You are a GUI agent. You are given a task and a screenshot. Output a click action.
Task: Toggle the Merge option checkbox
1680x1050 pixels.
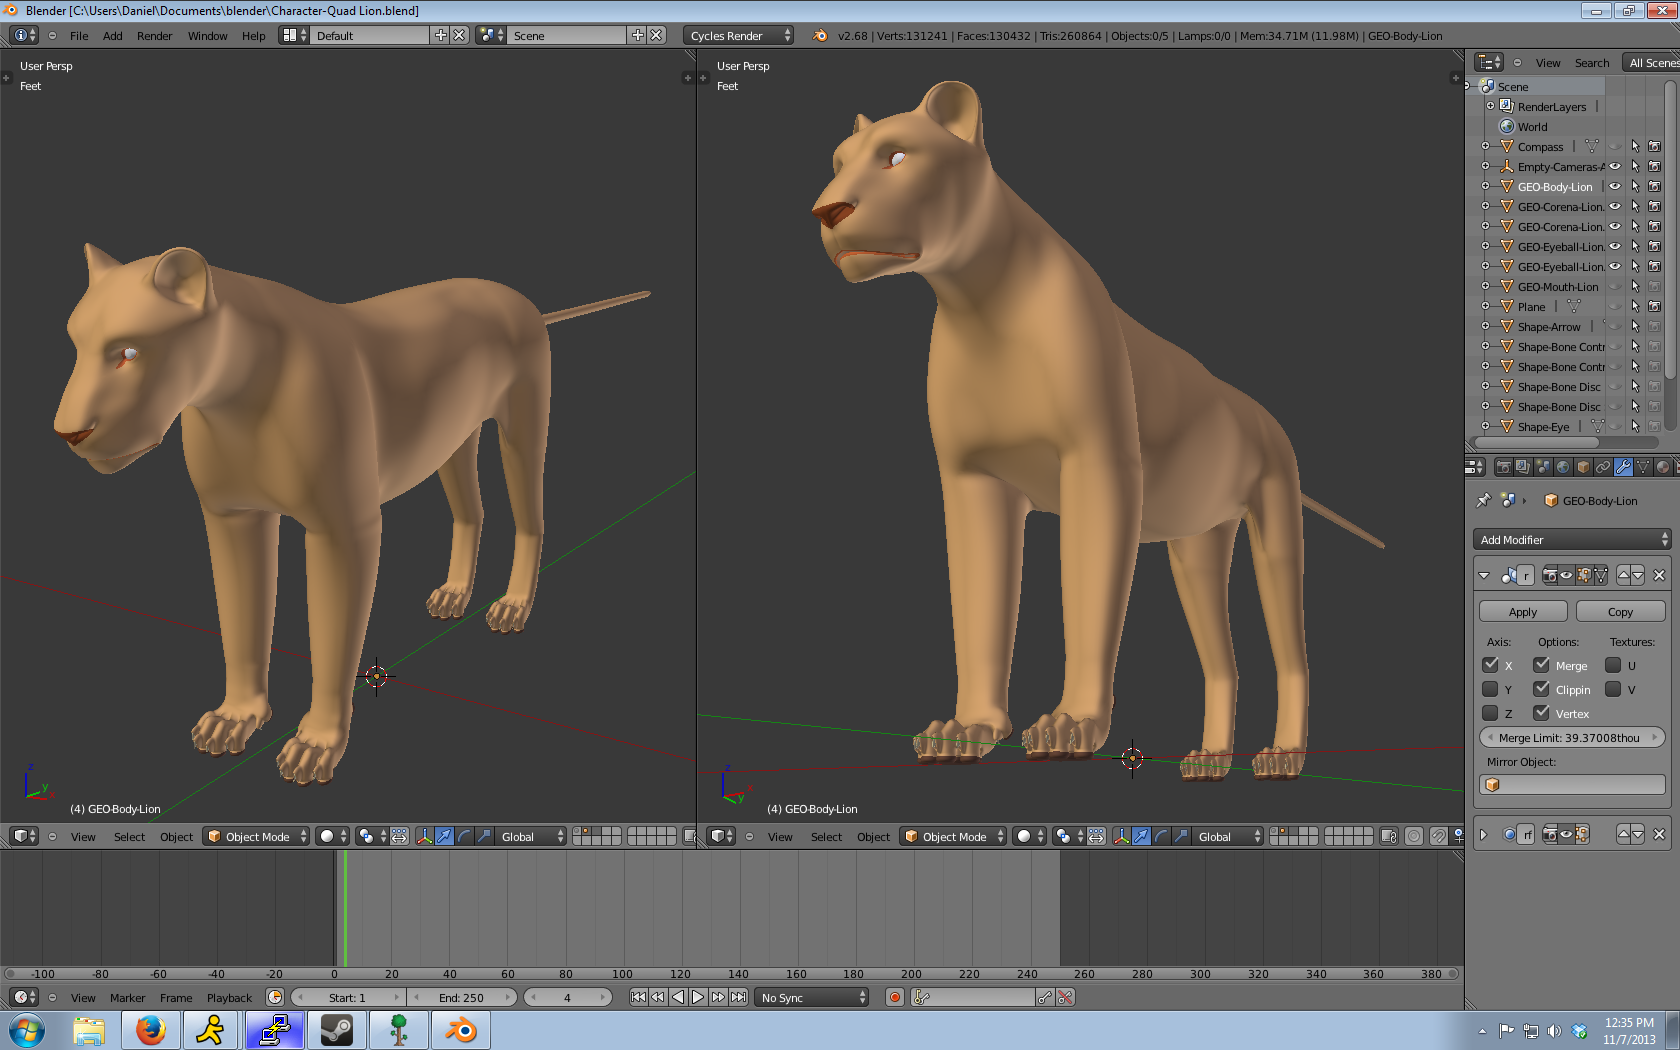[1541, 665]
